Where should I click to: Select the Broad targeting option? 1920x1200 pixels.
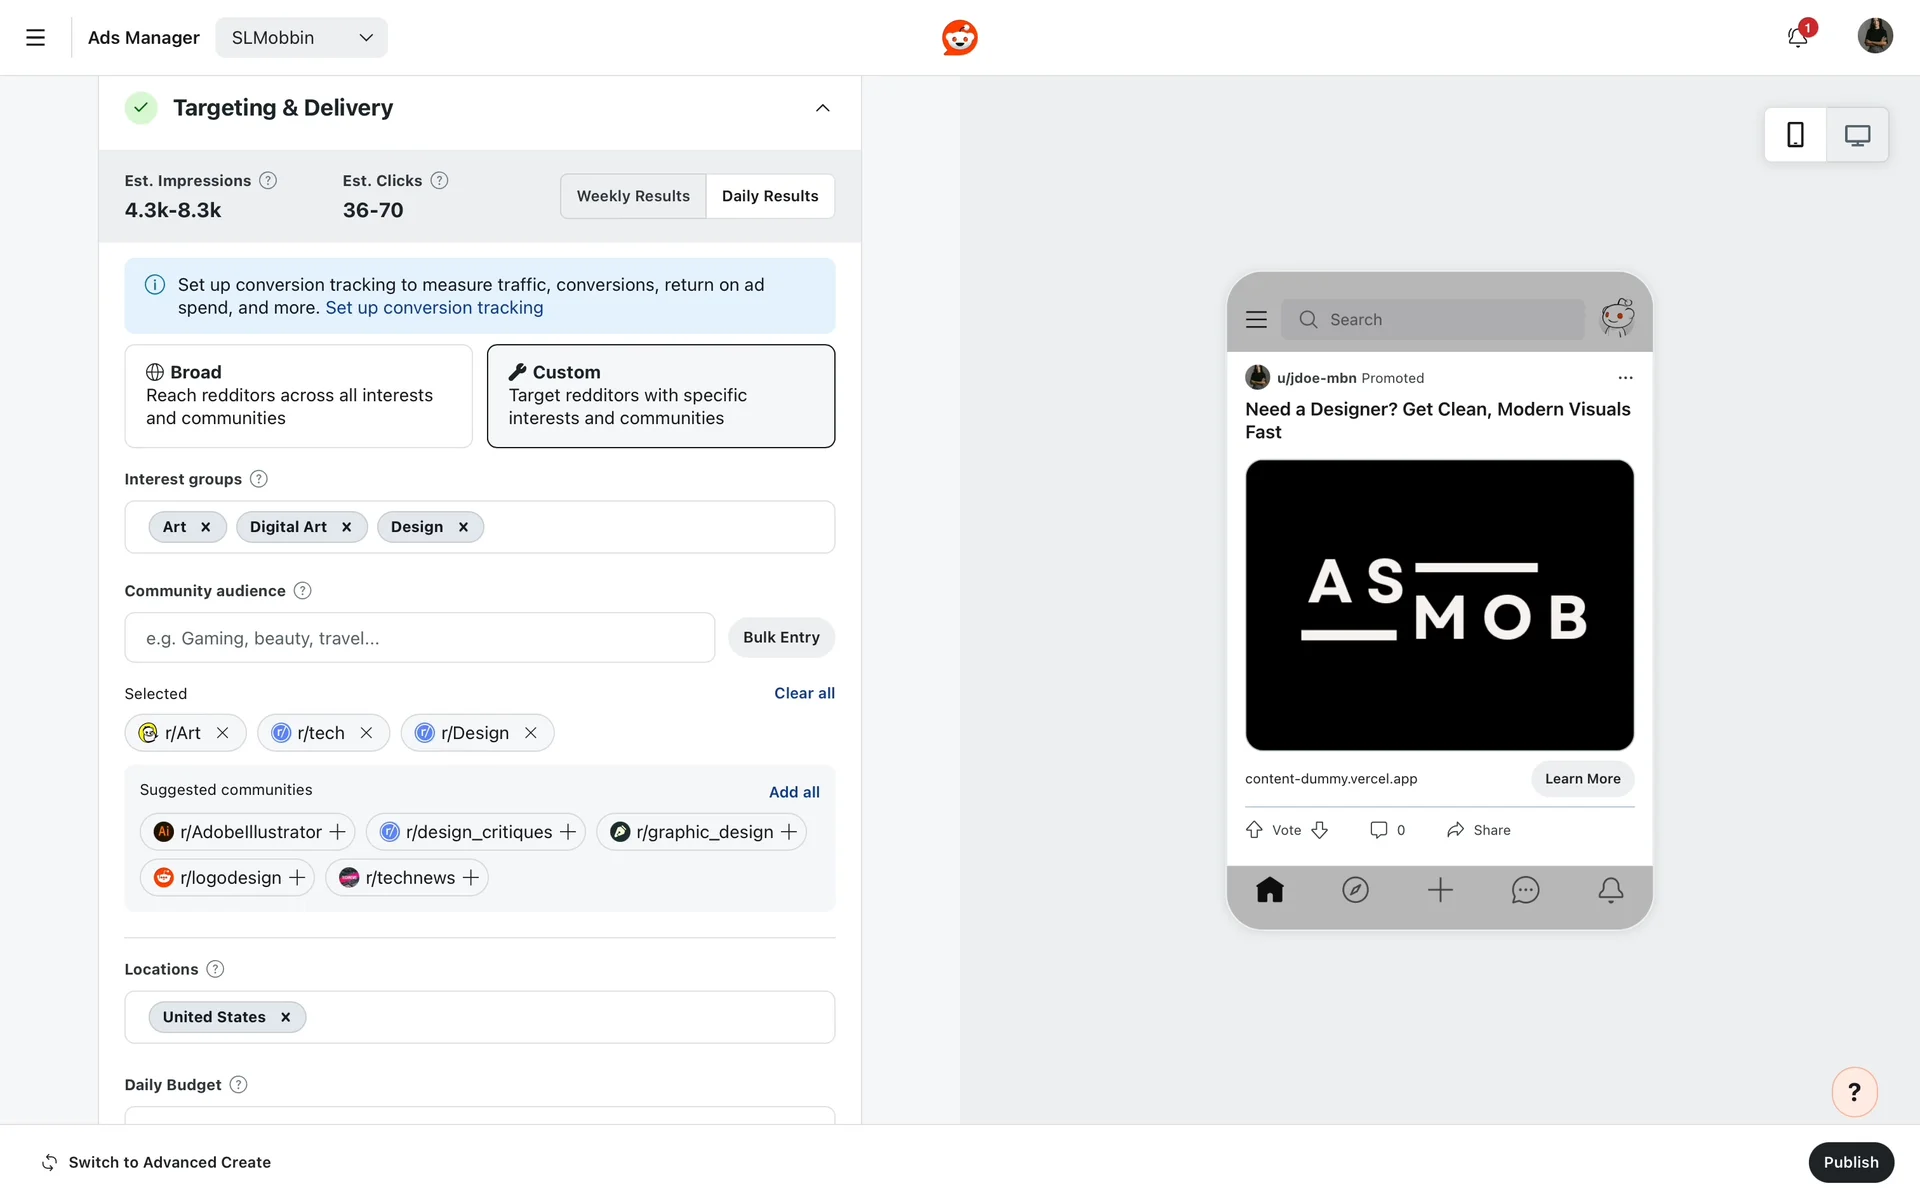click(x=298, y=396)
